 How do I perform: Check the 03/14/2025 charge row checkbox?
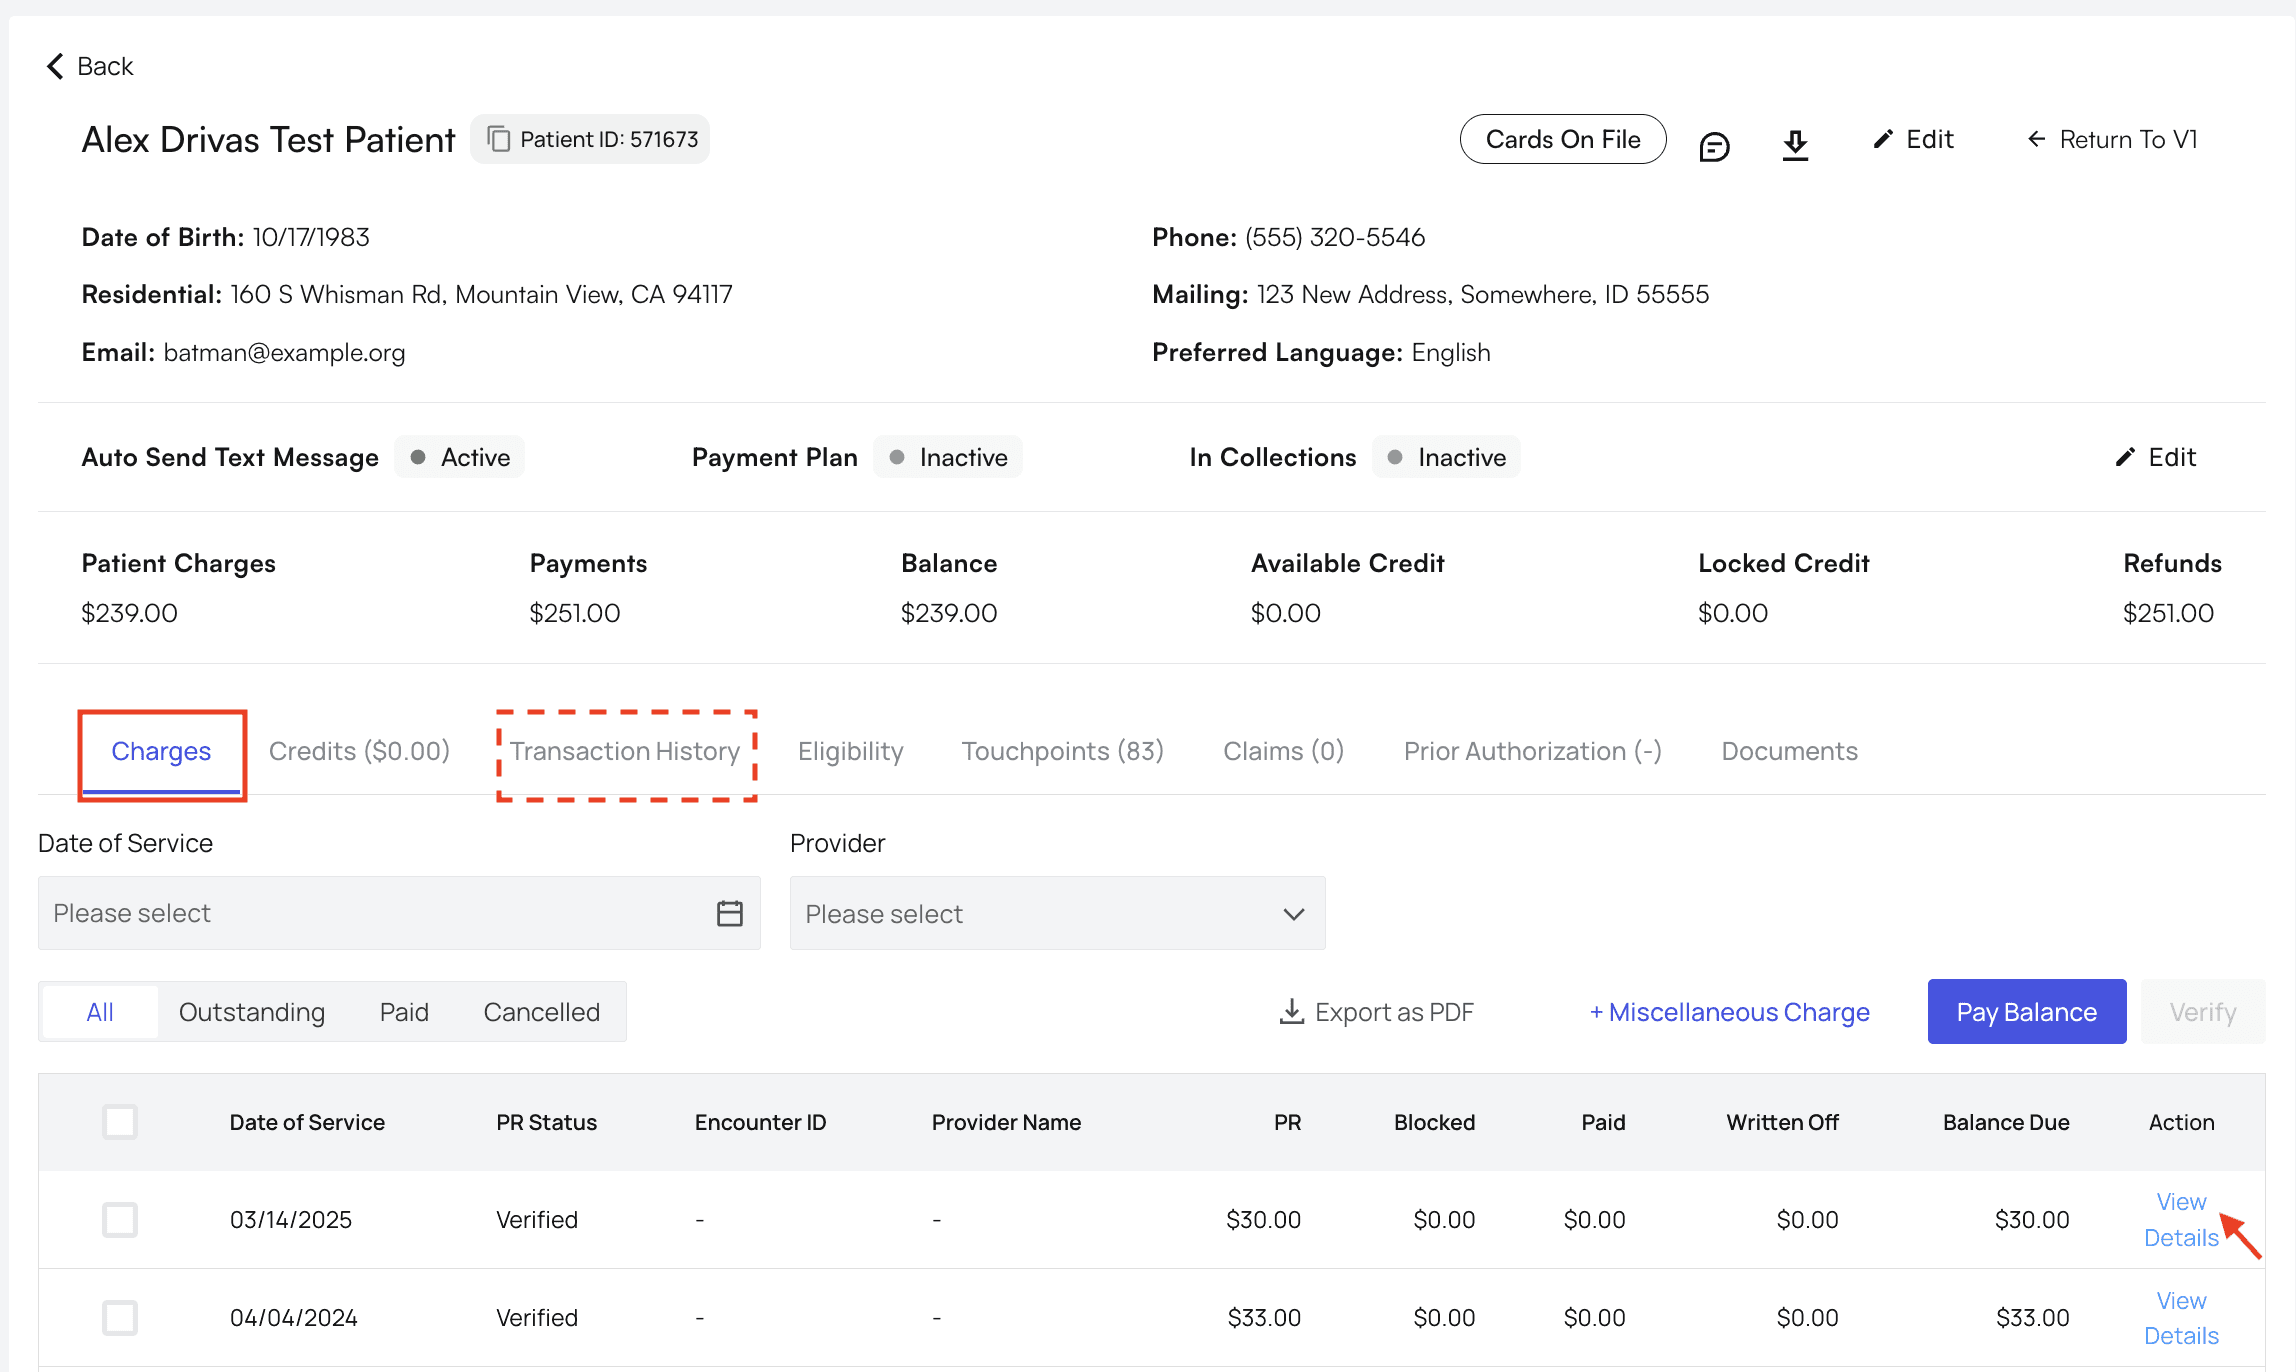click(120, 1219)
